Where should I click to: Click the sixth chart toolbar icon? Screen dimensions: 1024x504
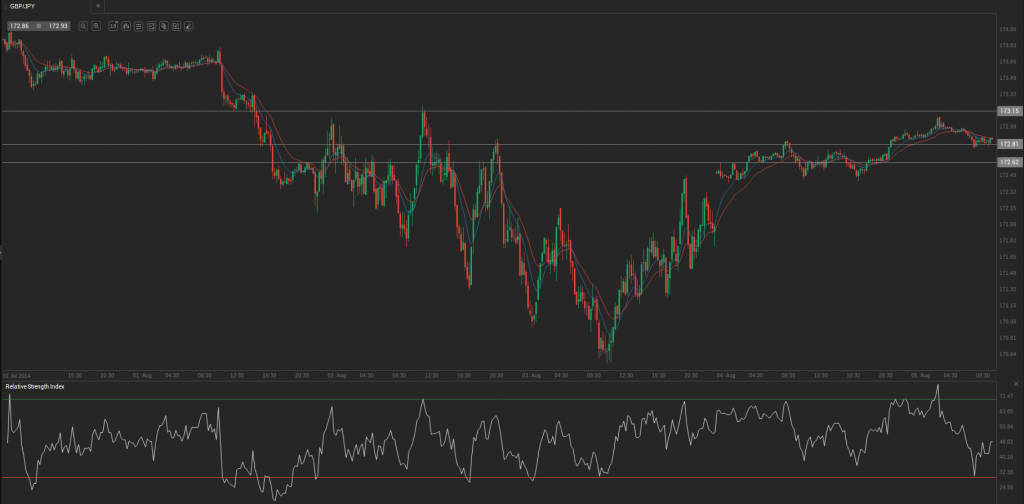151,26
